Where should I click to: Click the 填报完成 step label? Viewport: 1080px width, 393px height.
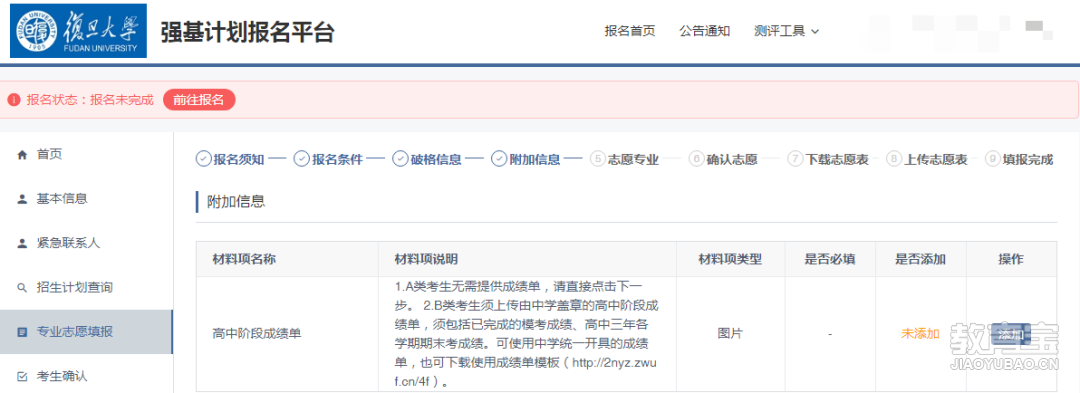point(1028,160)
